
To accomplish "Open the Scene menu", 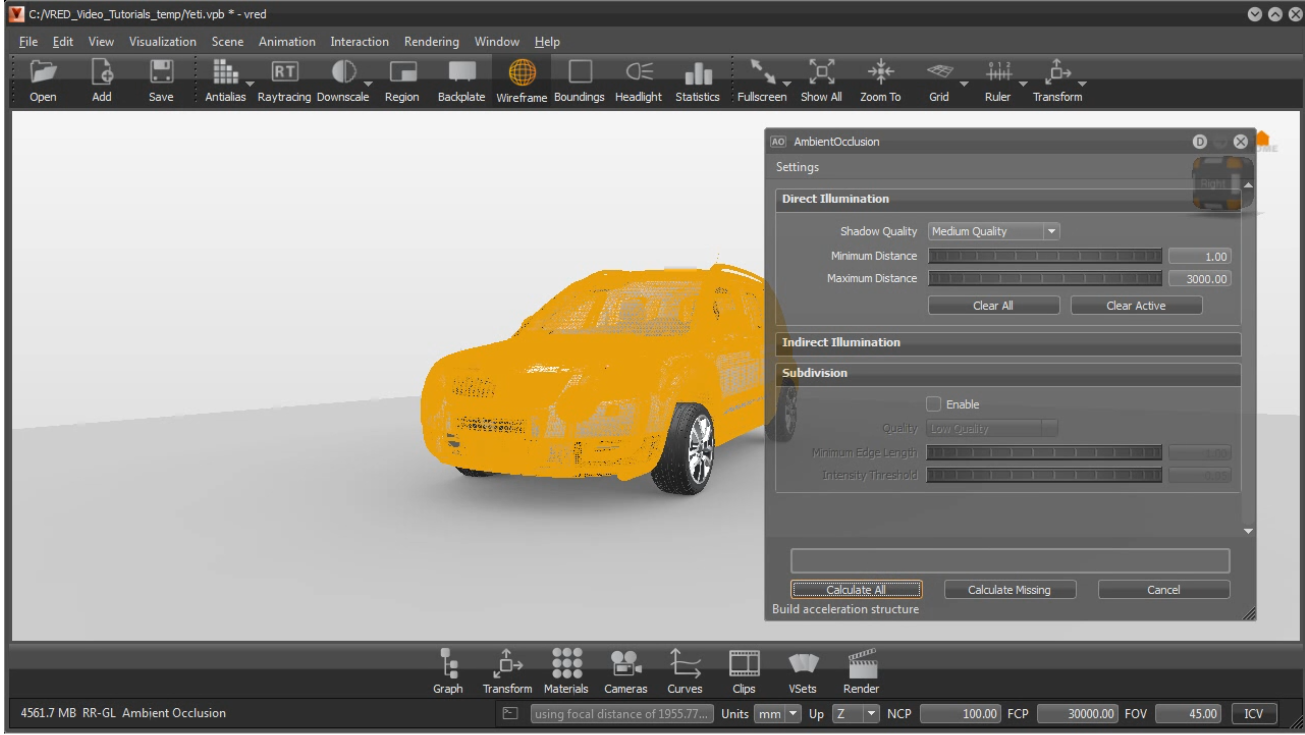I will coord(228,42).
